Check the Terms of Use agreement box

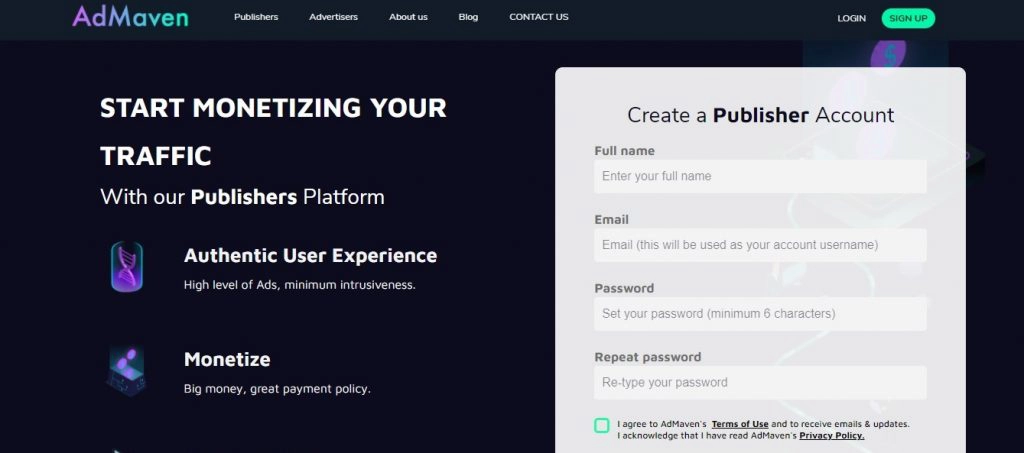[x=601, y=426]
